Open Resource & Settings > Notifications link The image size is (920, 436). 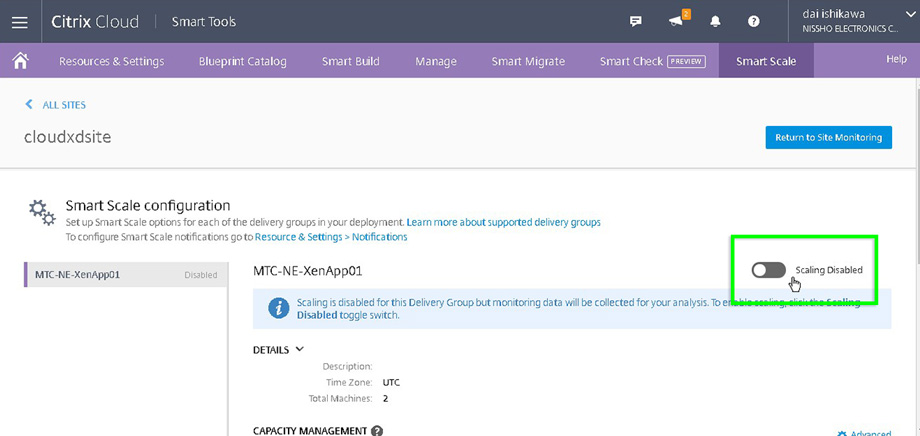(331, 237)
